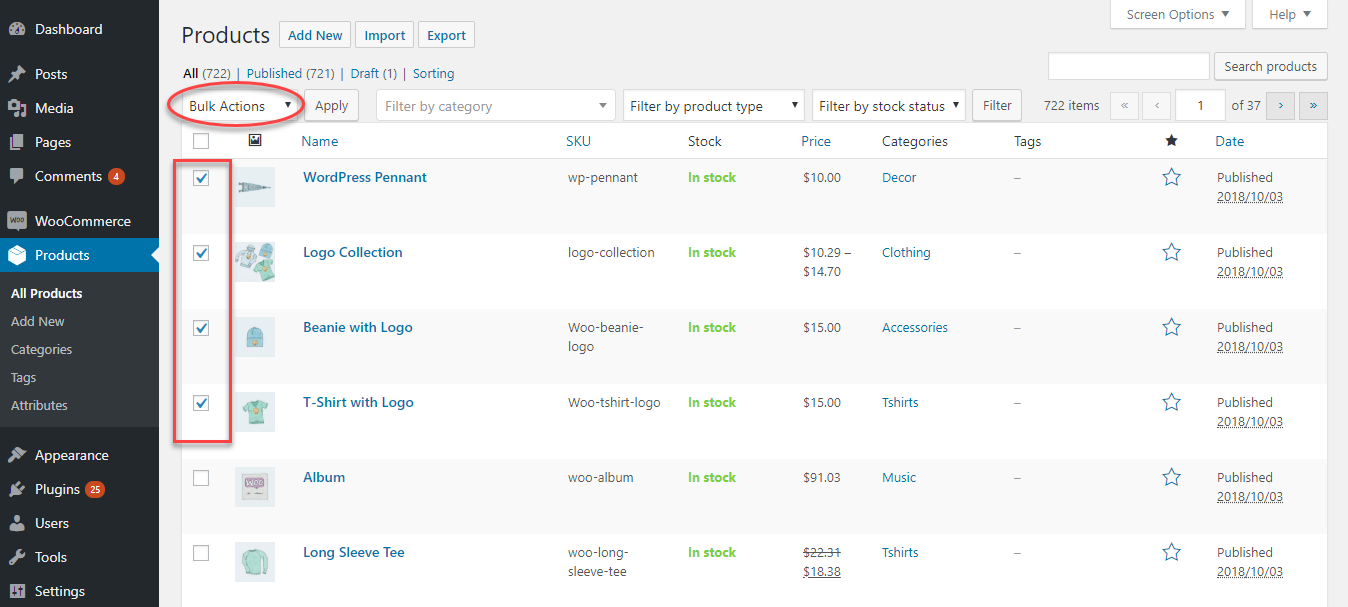
Task: Click the product search input field
Action: (1129, 66)
